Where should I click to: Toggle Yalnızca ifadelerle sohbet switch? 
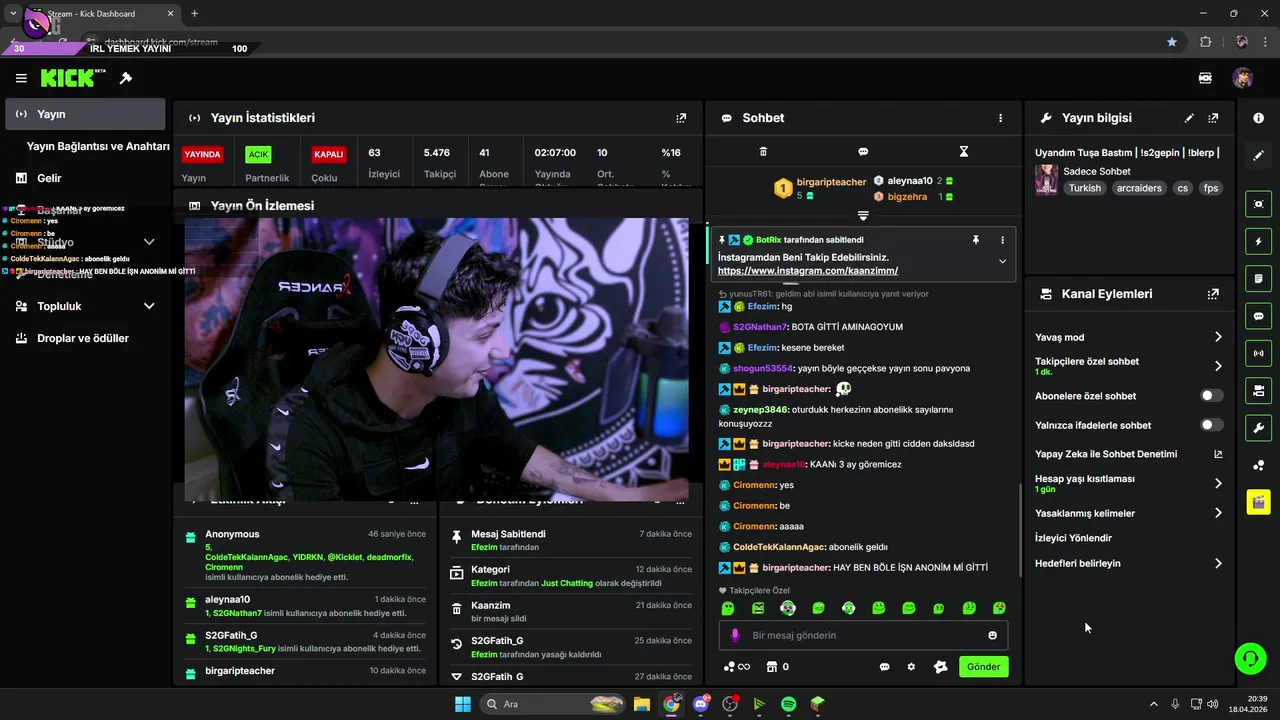1211,425
